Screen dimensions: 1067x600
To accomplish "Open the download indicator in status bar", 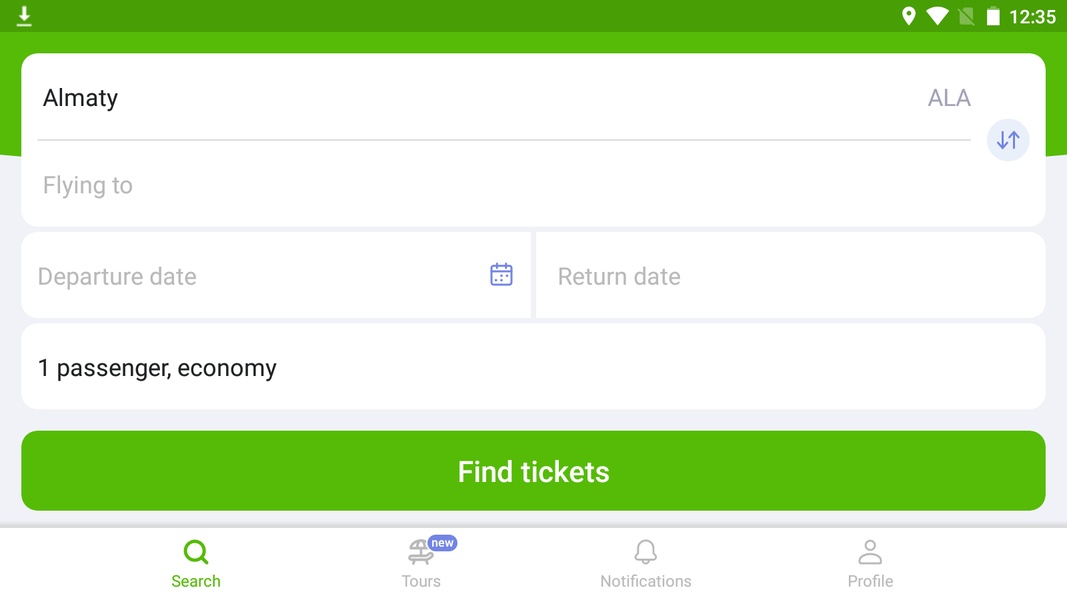I will coord(24,16).
